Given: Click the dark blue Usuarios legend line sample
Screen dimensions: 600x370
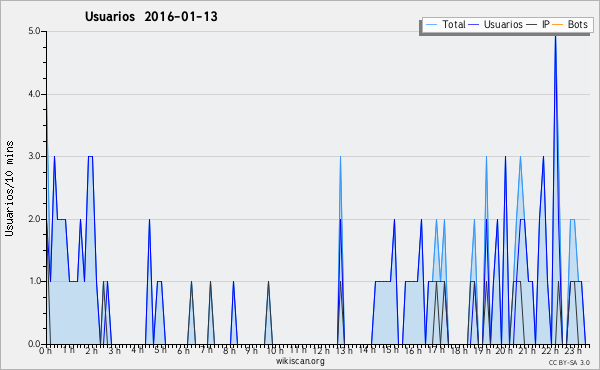Looking at the screenshot, I should 474,25.
